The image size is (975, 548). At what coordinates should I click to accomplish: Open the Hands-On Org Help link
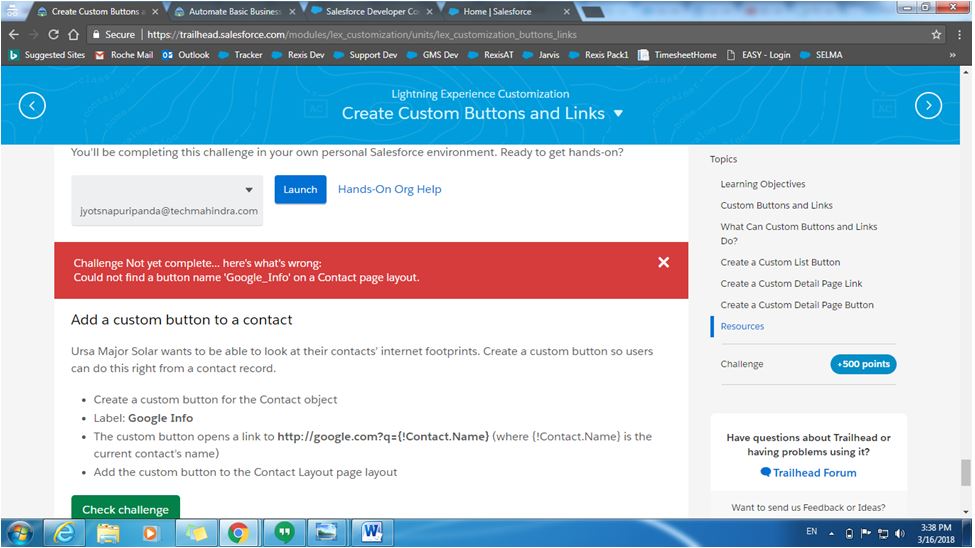pos(389,189)
